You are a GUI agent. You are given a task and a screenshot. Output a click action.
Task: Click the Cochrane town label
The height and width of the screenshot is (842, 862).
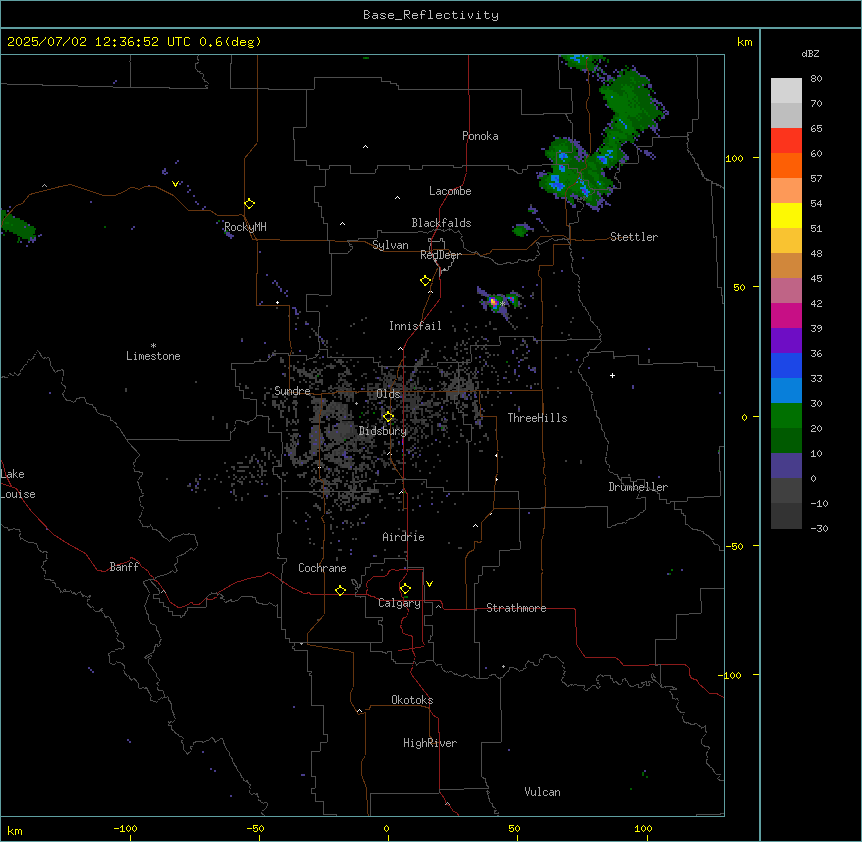[x=322, y=568]
